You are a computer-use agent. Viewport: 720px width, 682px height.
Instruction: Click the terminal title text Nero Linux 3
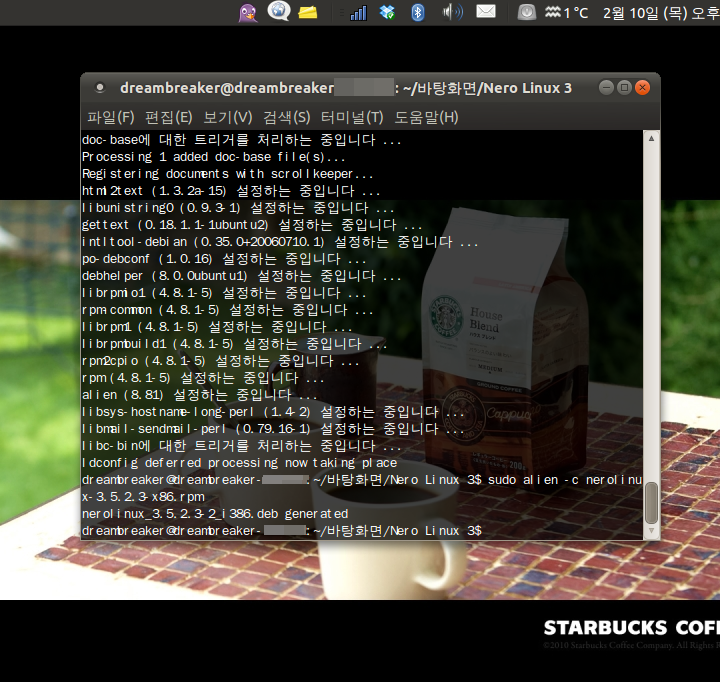point(527,88)
